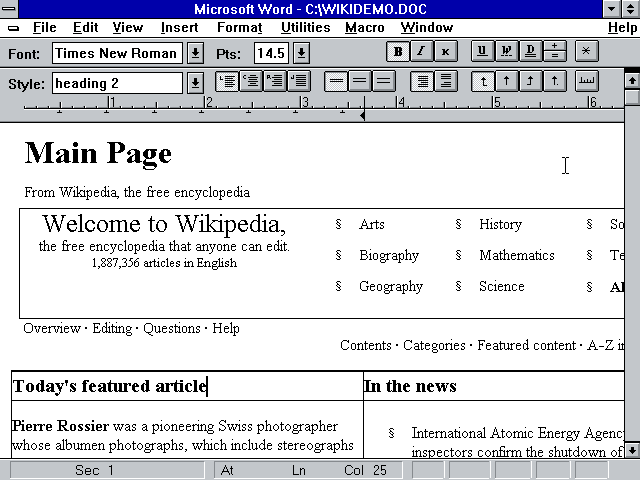Click the vertical scroll box thumb

632,97
